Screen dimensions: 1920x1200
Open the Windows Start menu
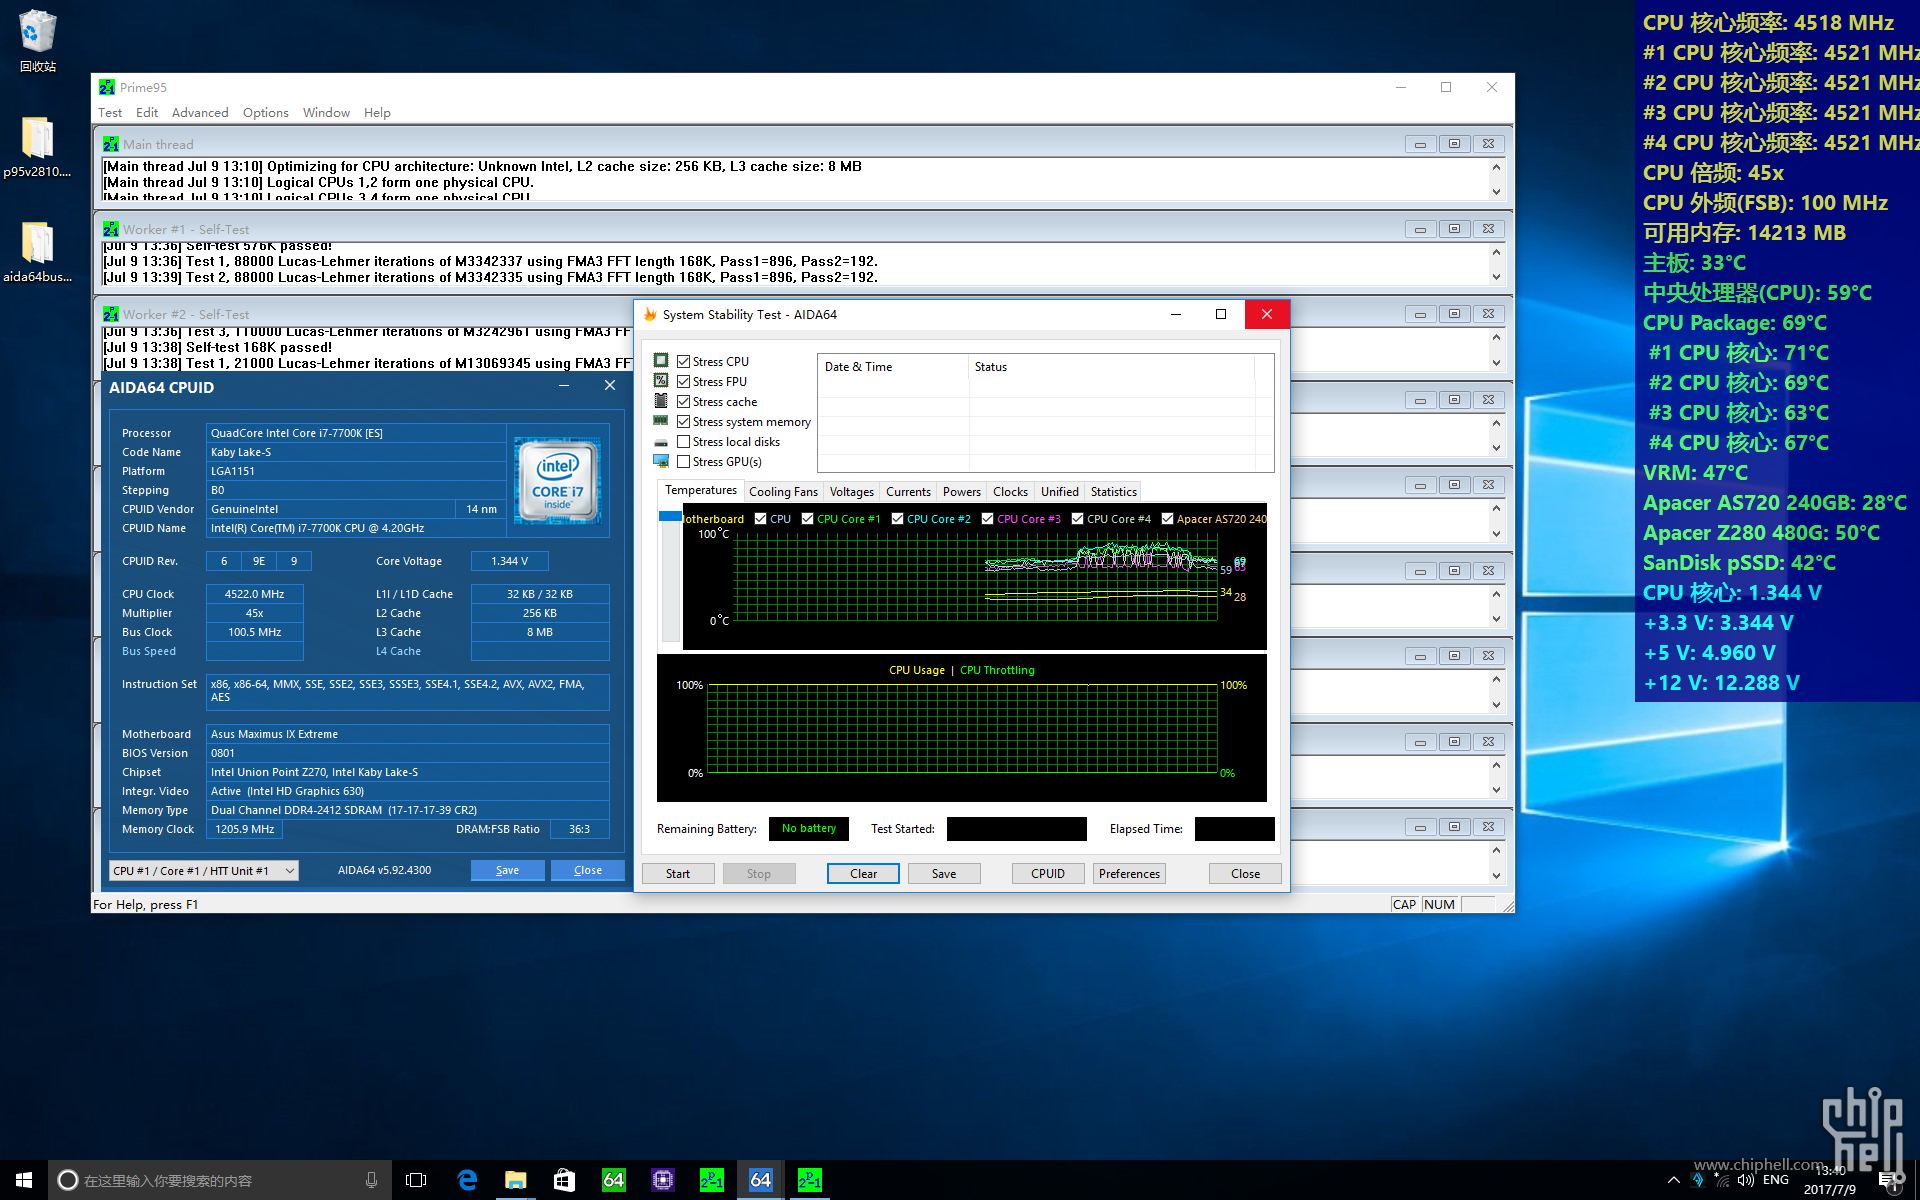click(x=24, y=1180)
